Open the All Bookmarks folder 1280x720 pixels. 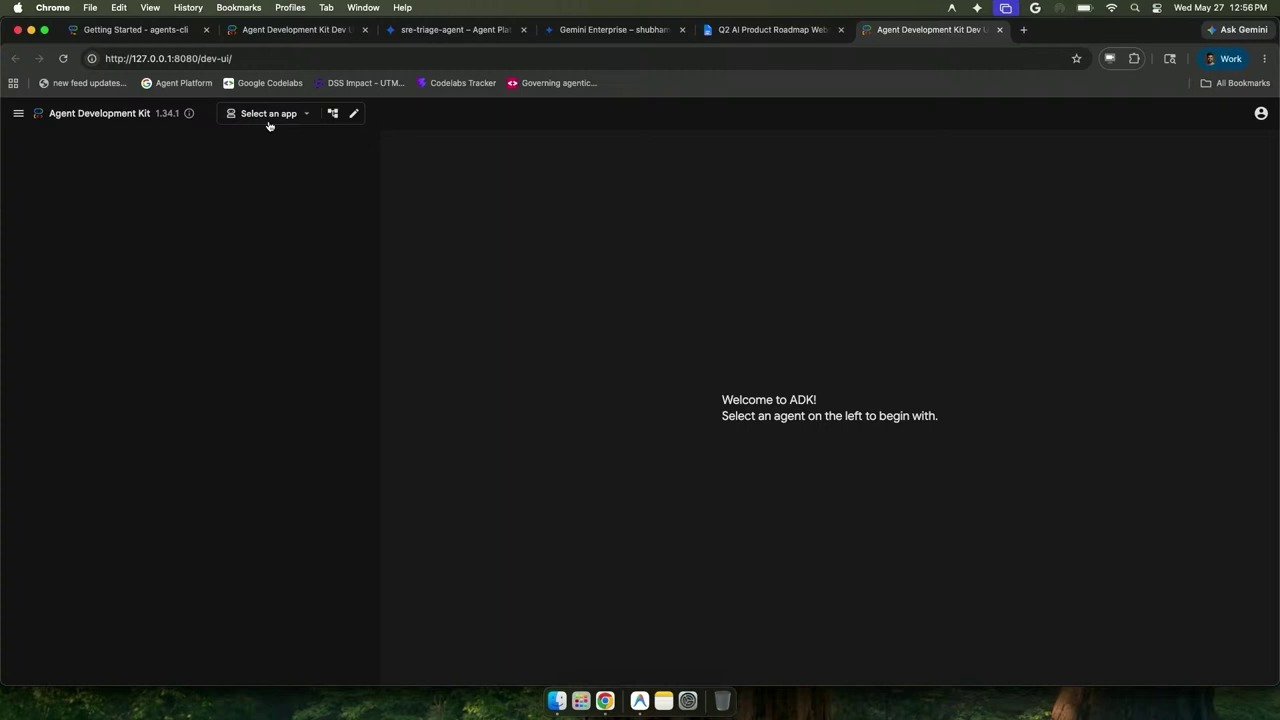1235,83
